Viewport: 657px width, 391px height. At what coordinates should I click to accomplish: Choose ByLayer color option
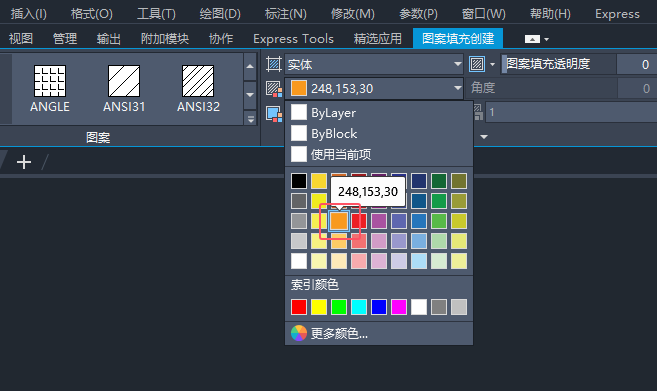click(x=379, y=112)
